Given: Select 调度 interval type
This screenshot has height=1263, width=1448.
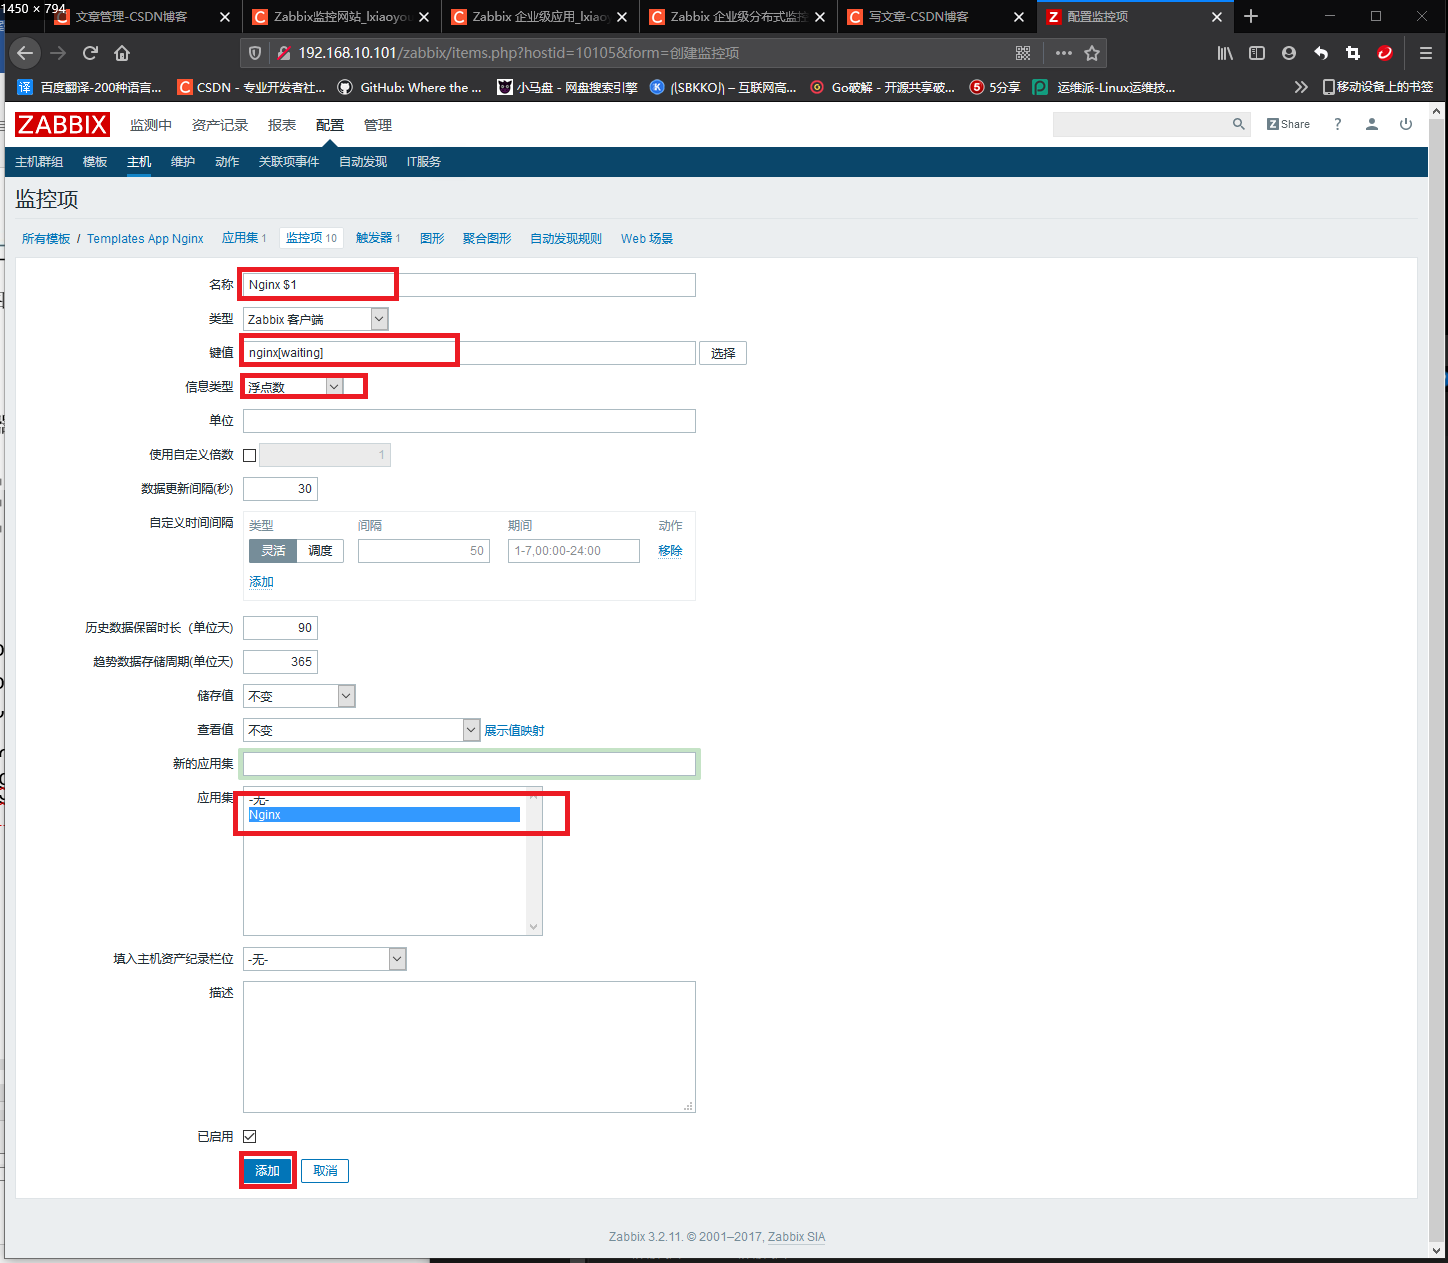Looking at the screenshot, I should pyautogui.click(x=320, y=551).
